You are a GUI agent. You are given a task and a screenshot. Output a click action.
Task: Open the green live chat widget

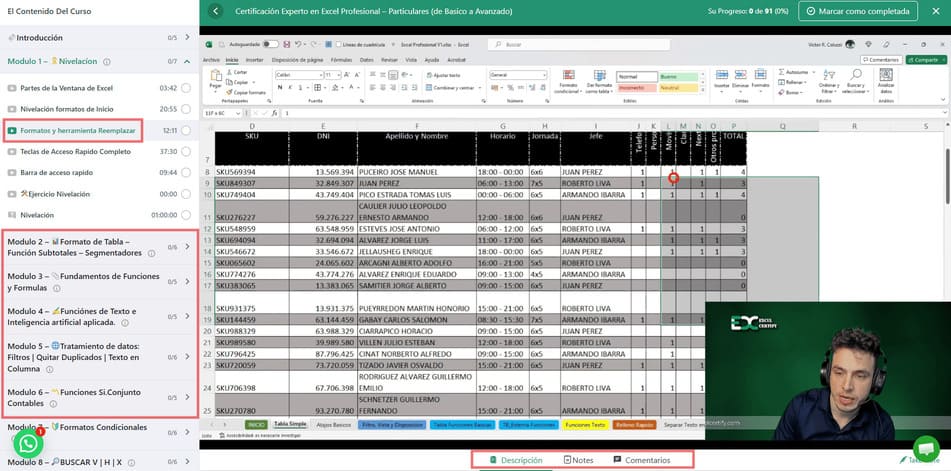coord(926,449)
